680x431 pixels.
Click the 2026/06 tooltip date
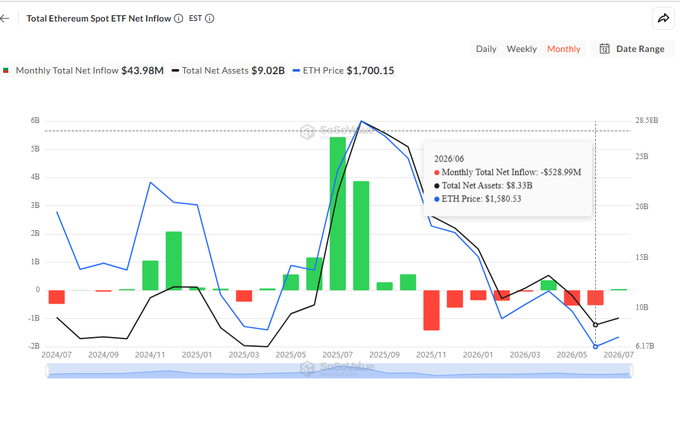449,159
